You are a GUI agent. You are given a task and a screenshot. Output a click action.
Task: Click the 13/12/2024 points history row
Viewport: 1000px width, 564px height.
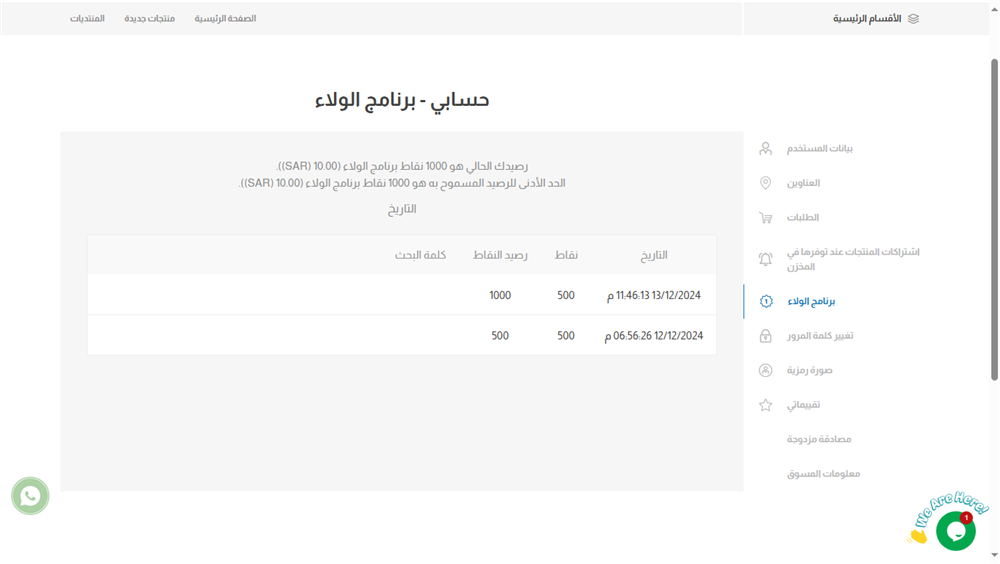pyautogui.click(x=402, y=295)
